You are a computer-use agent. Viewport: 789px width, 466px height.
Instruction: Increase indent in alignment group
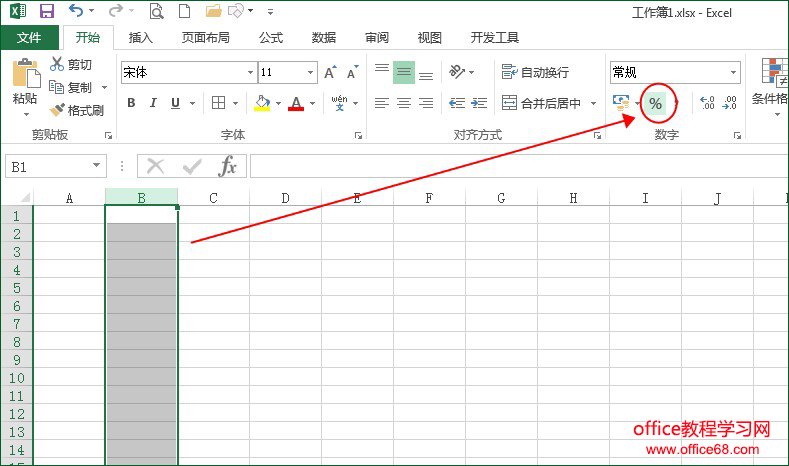point(479,103)
